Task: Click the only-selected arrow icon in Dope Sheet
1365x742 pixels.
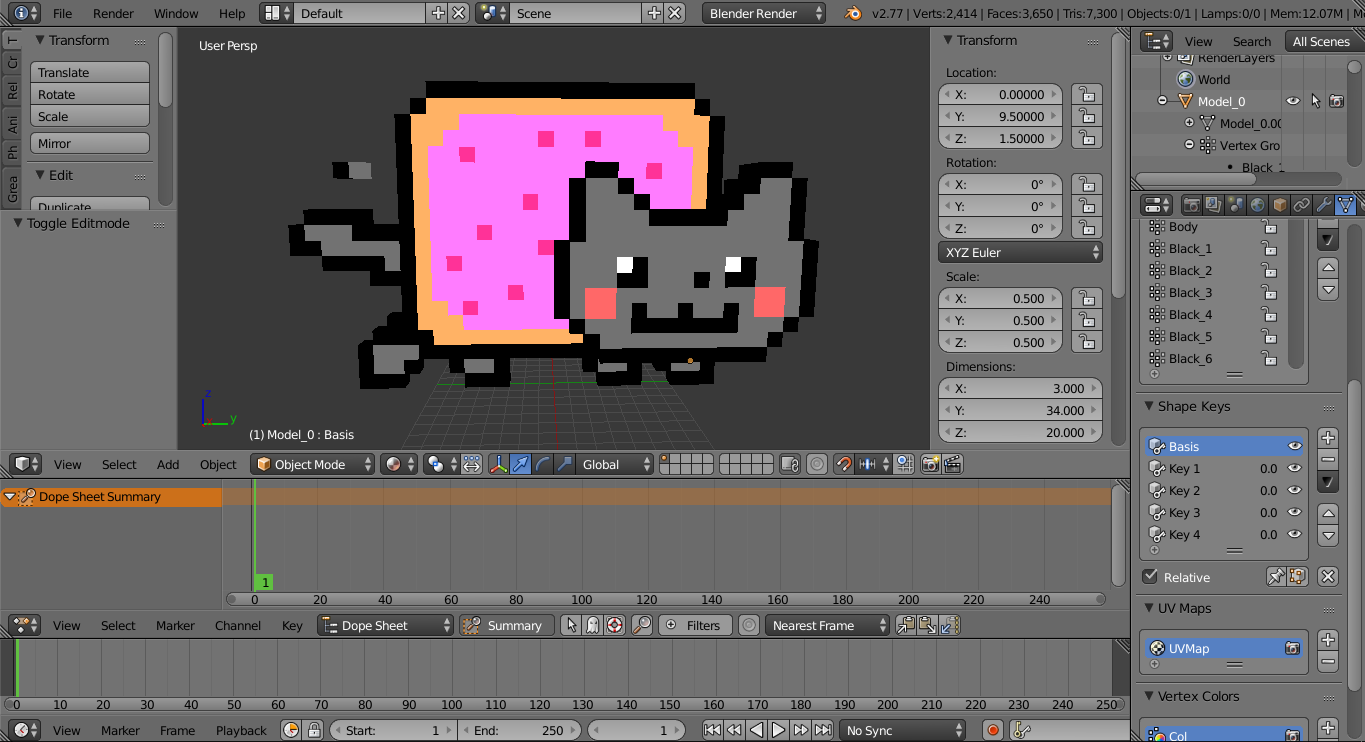Action: [571, 625]
